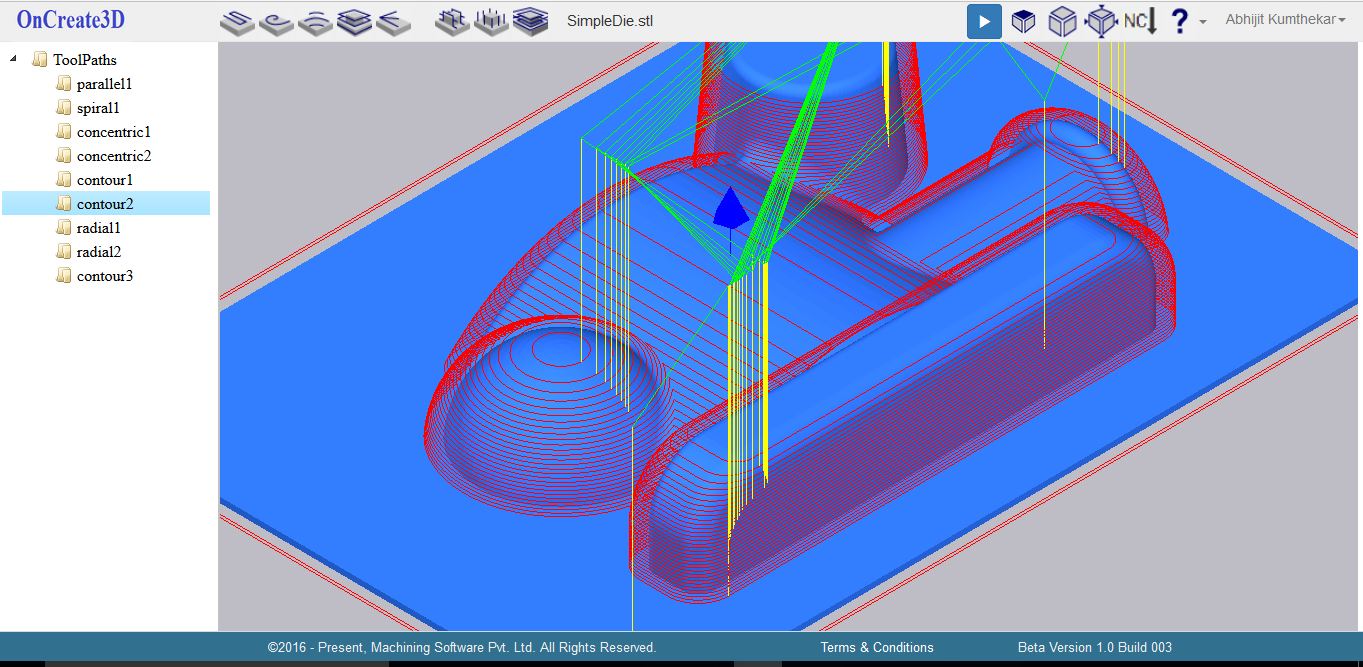Click the OnCreate3D logo
The image size is (1363, 667).
(70, 20)
